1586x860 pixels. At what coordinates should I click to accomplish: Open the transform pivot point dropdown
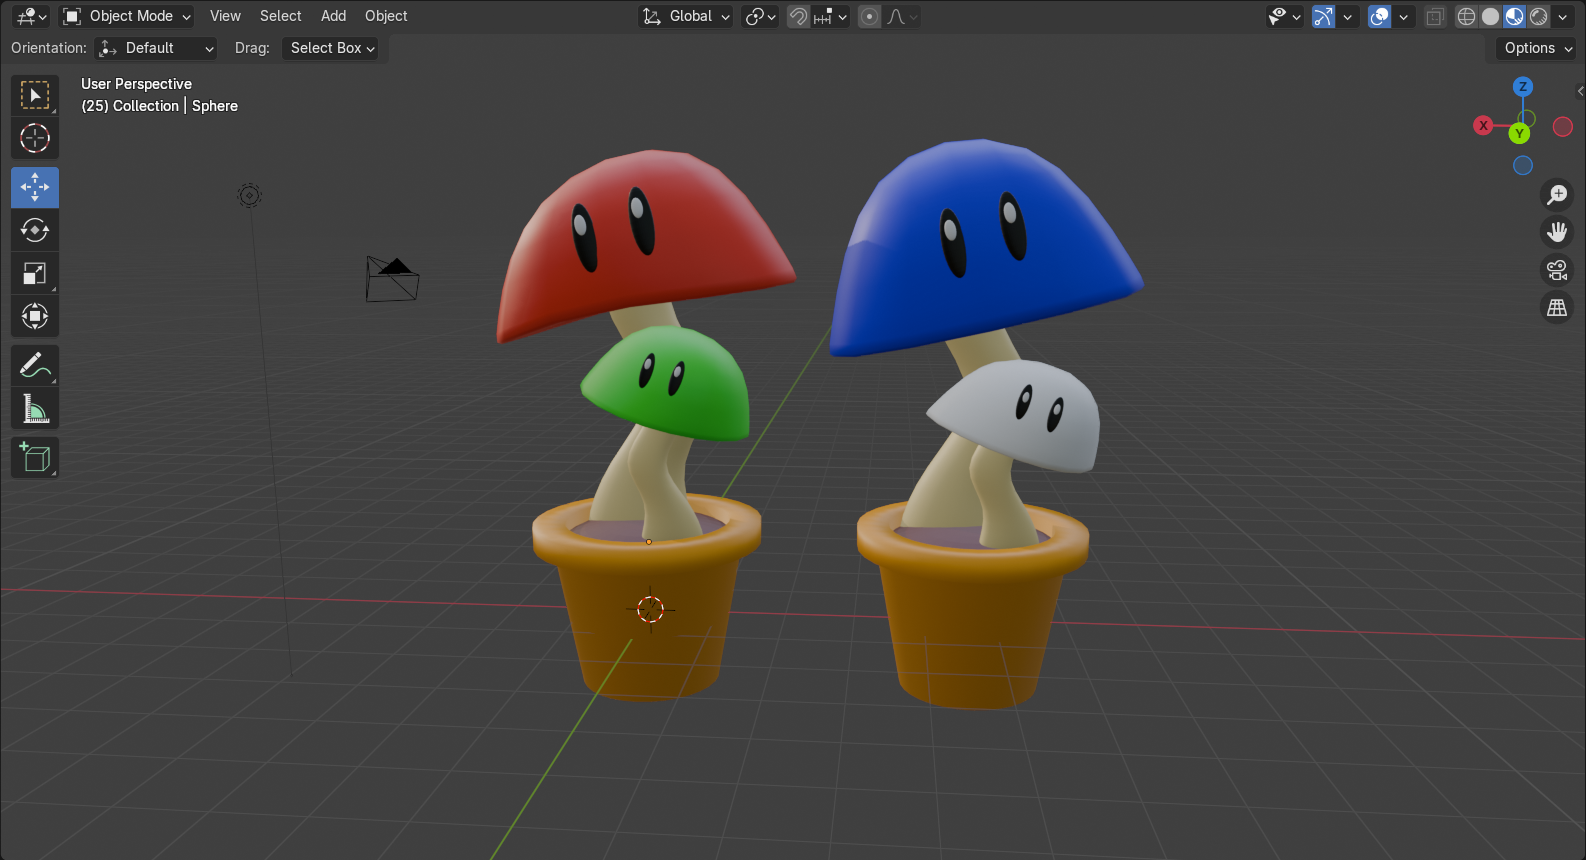760,16
